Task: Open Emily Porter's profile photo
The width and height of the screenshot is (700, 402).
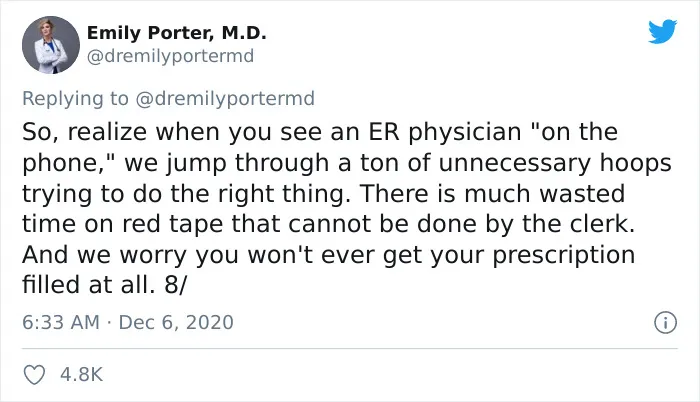Action: click(x=51, y=45)
